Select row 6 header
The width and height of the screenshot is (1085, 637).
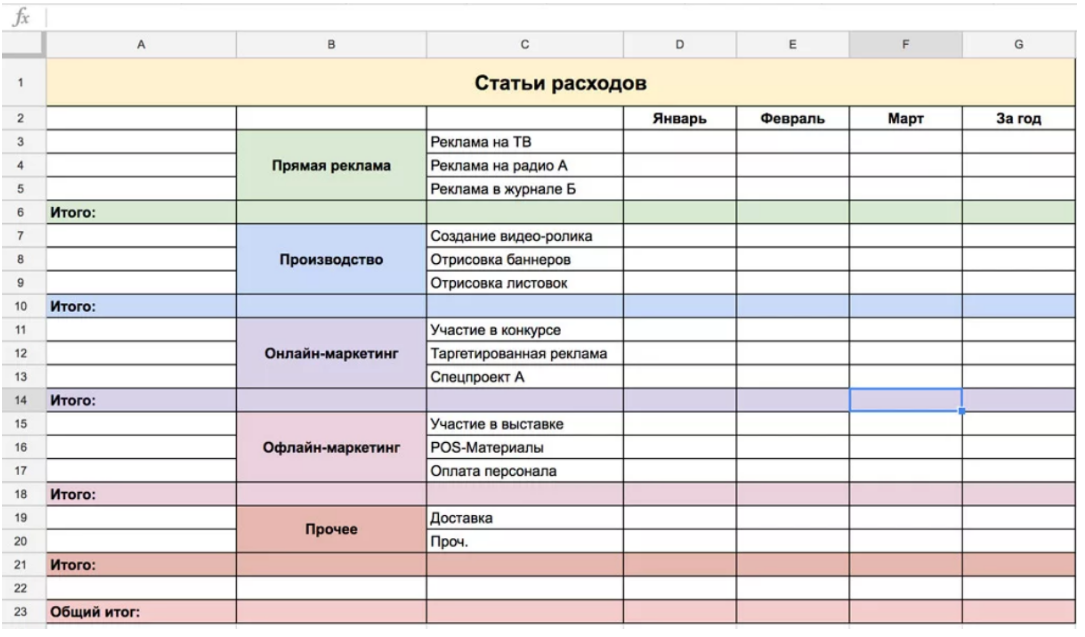click(x=21, y=212)
